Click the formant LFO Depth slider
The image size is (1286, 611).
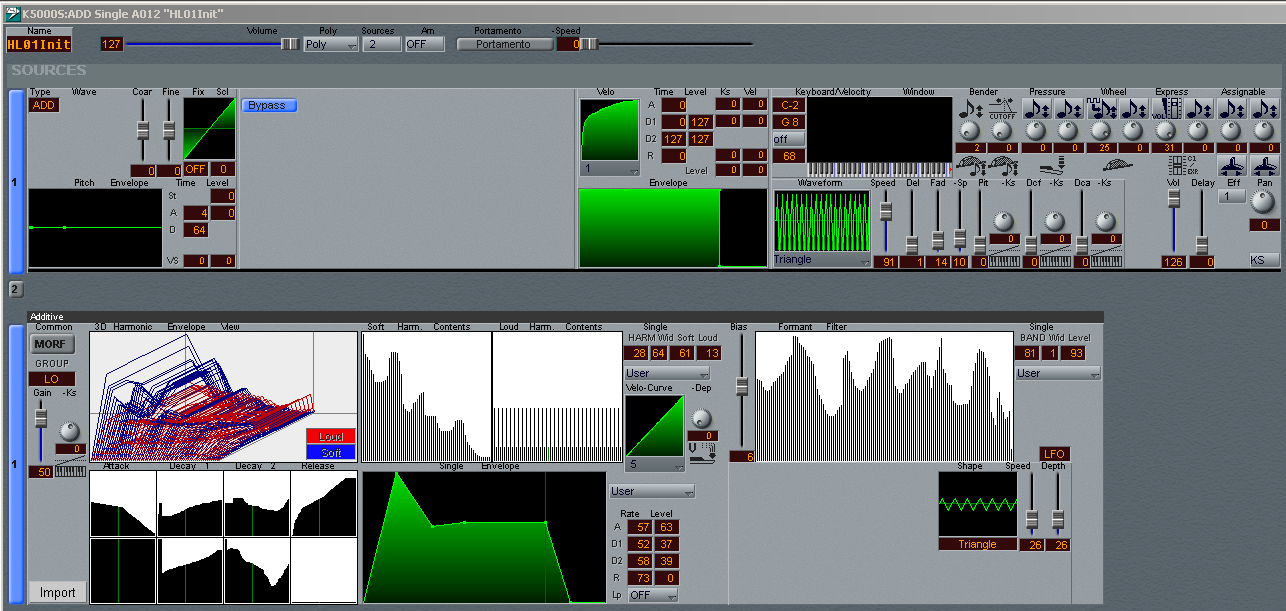tap(1057, 518)
